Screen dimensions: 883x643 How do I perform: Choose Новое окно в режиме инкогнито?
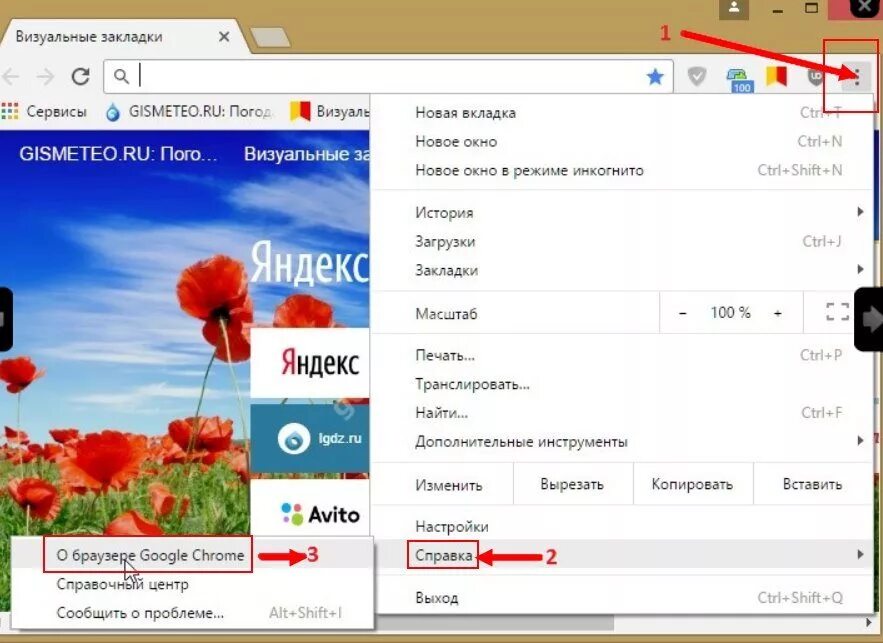(622, 170)
